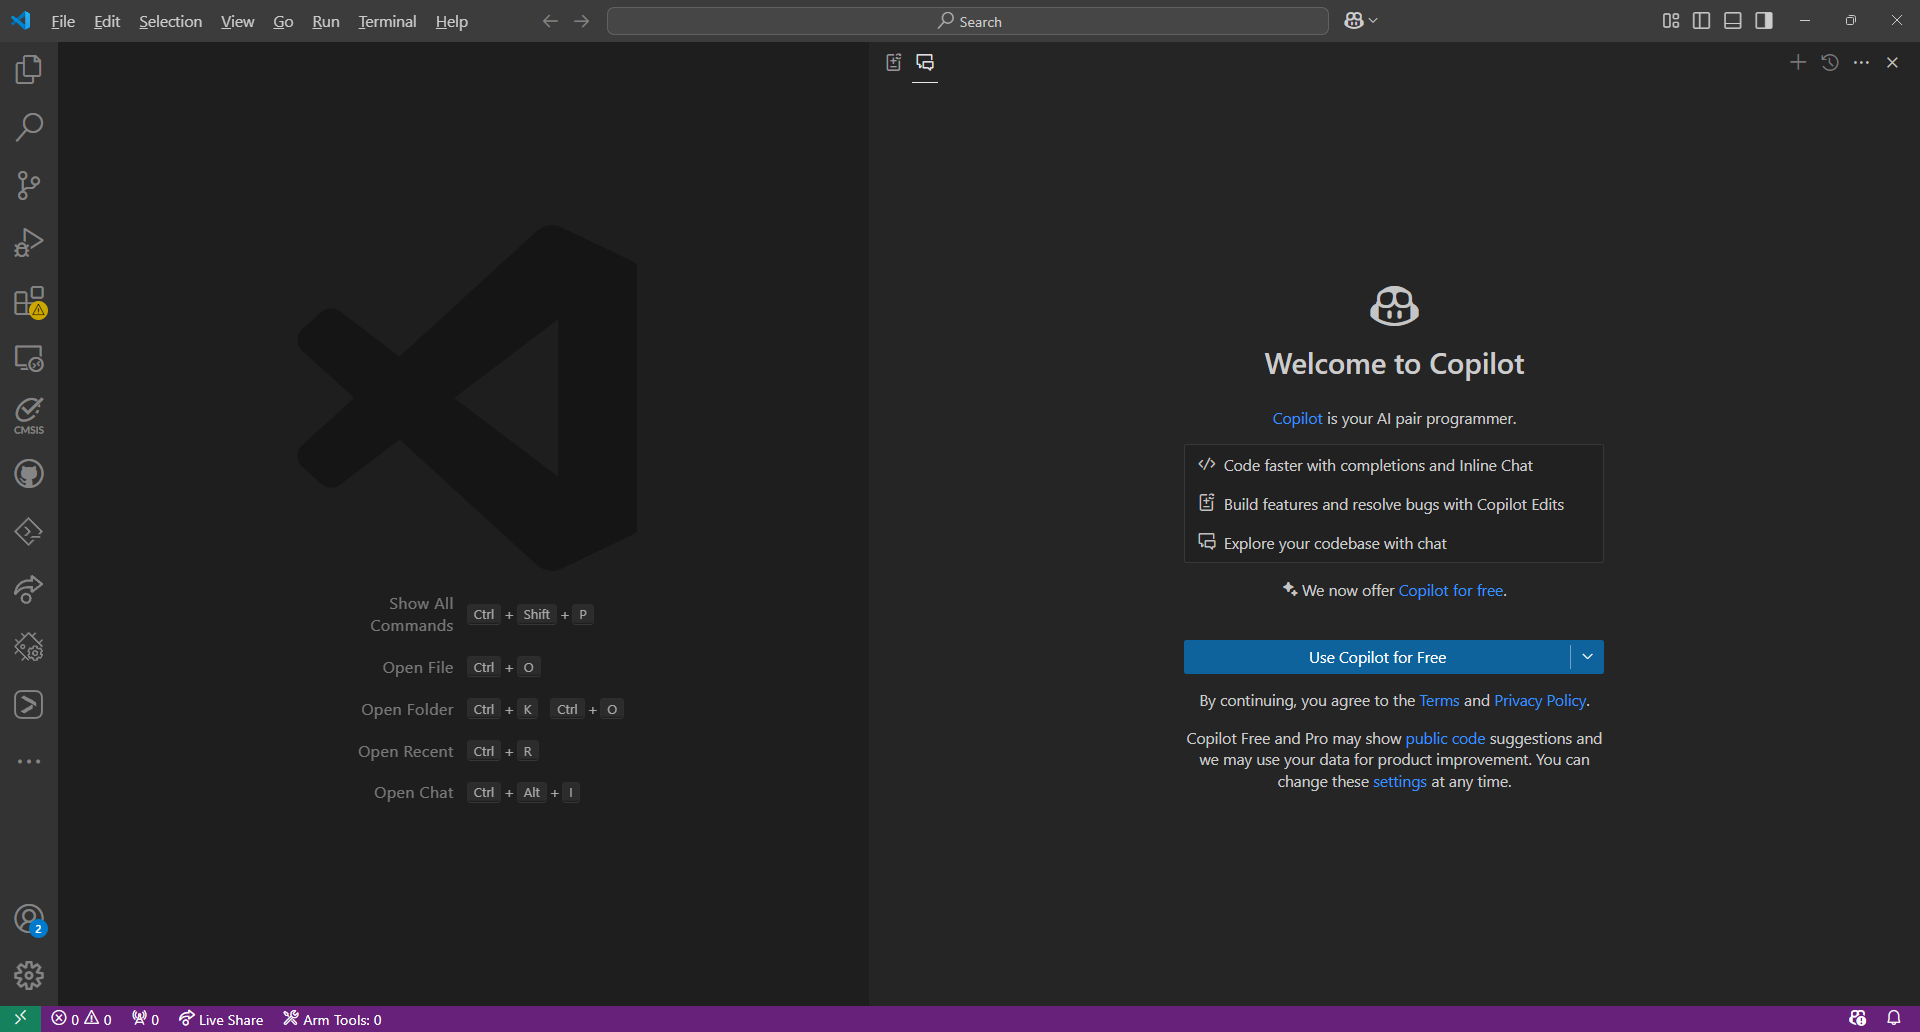Close the Copilot chat panel
1920x1032 pixels.
pyautogui.click(x=1892, y=62)
